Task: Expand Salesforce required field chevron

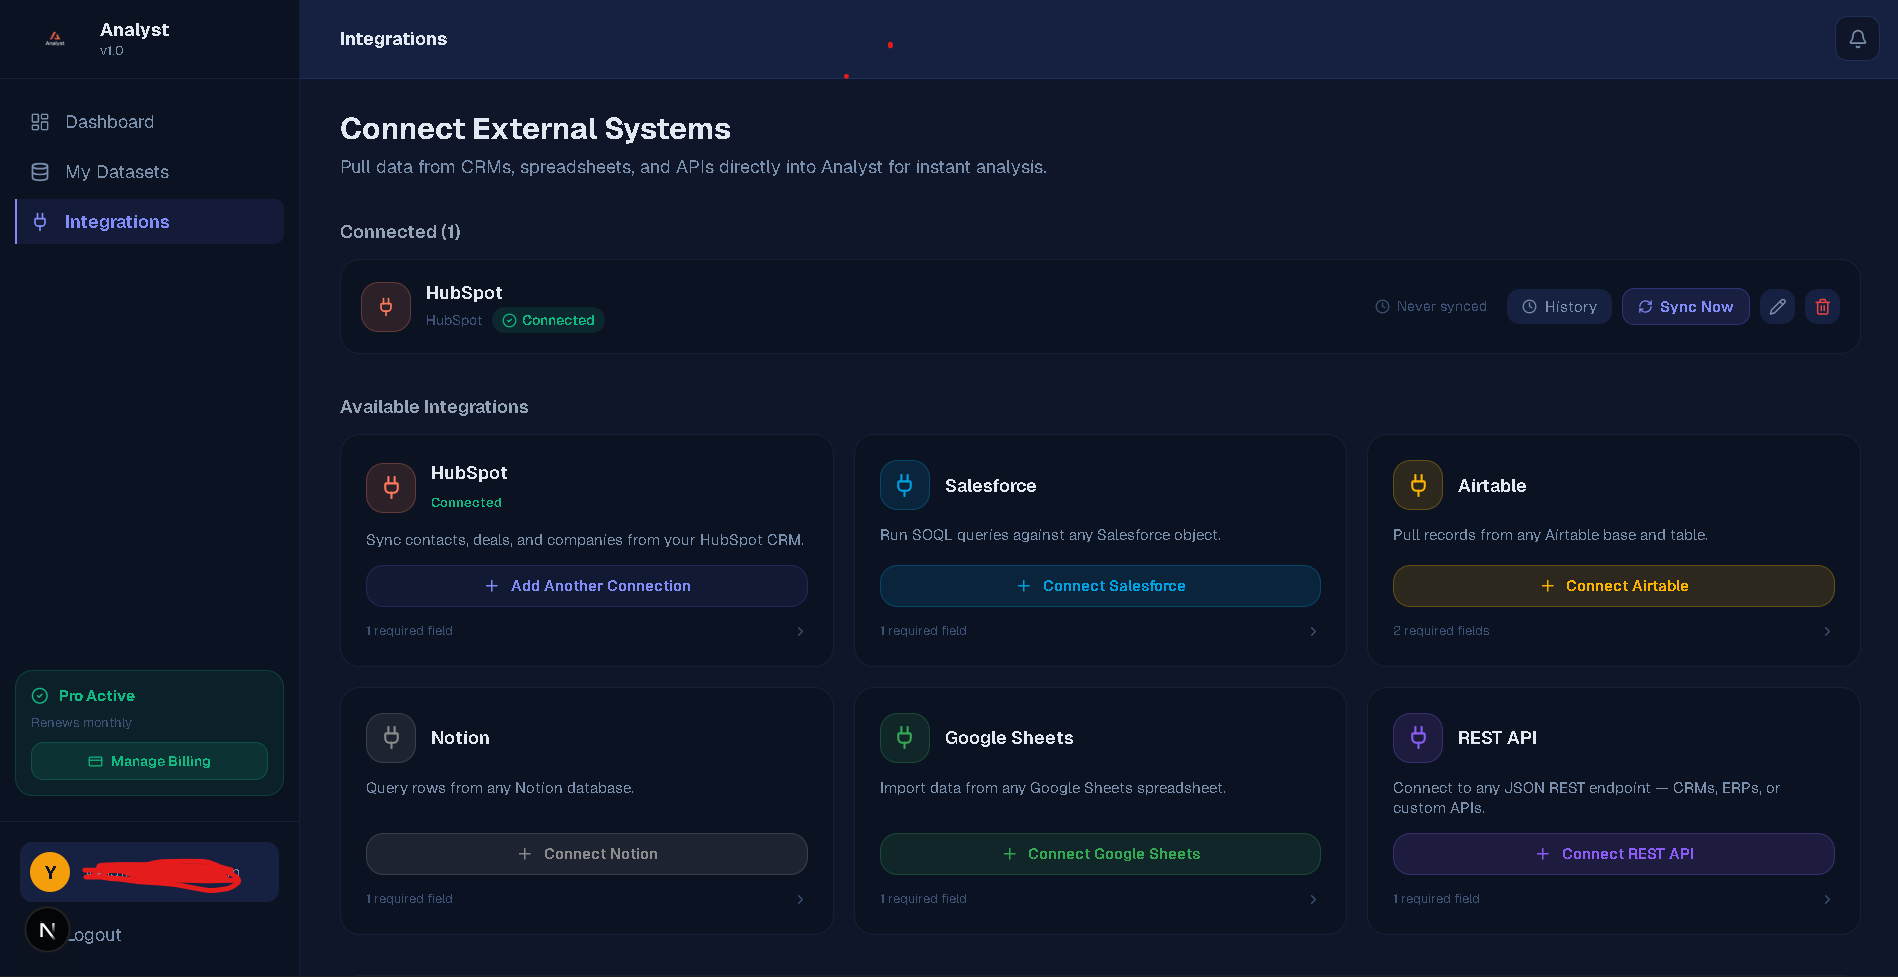Action: pyautogui.click(x=1313, y=631)
